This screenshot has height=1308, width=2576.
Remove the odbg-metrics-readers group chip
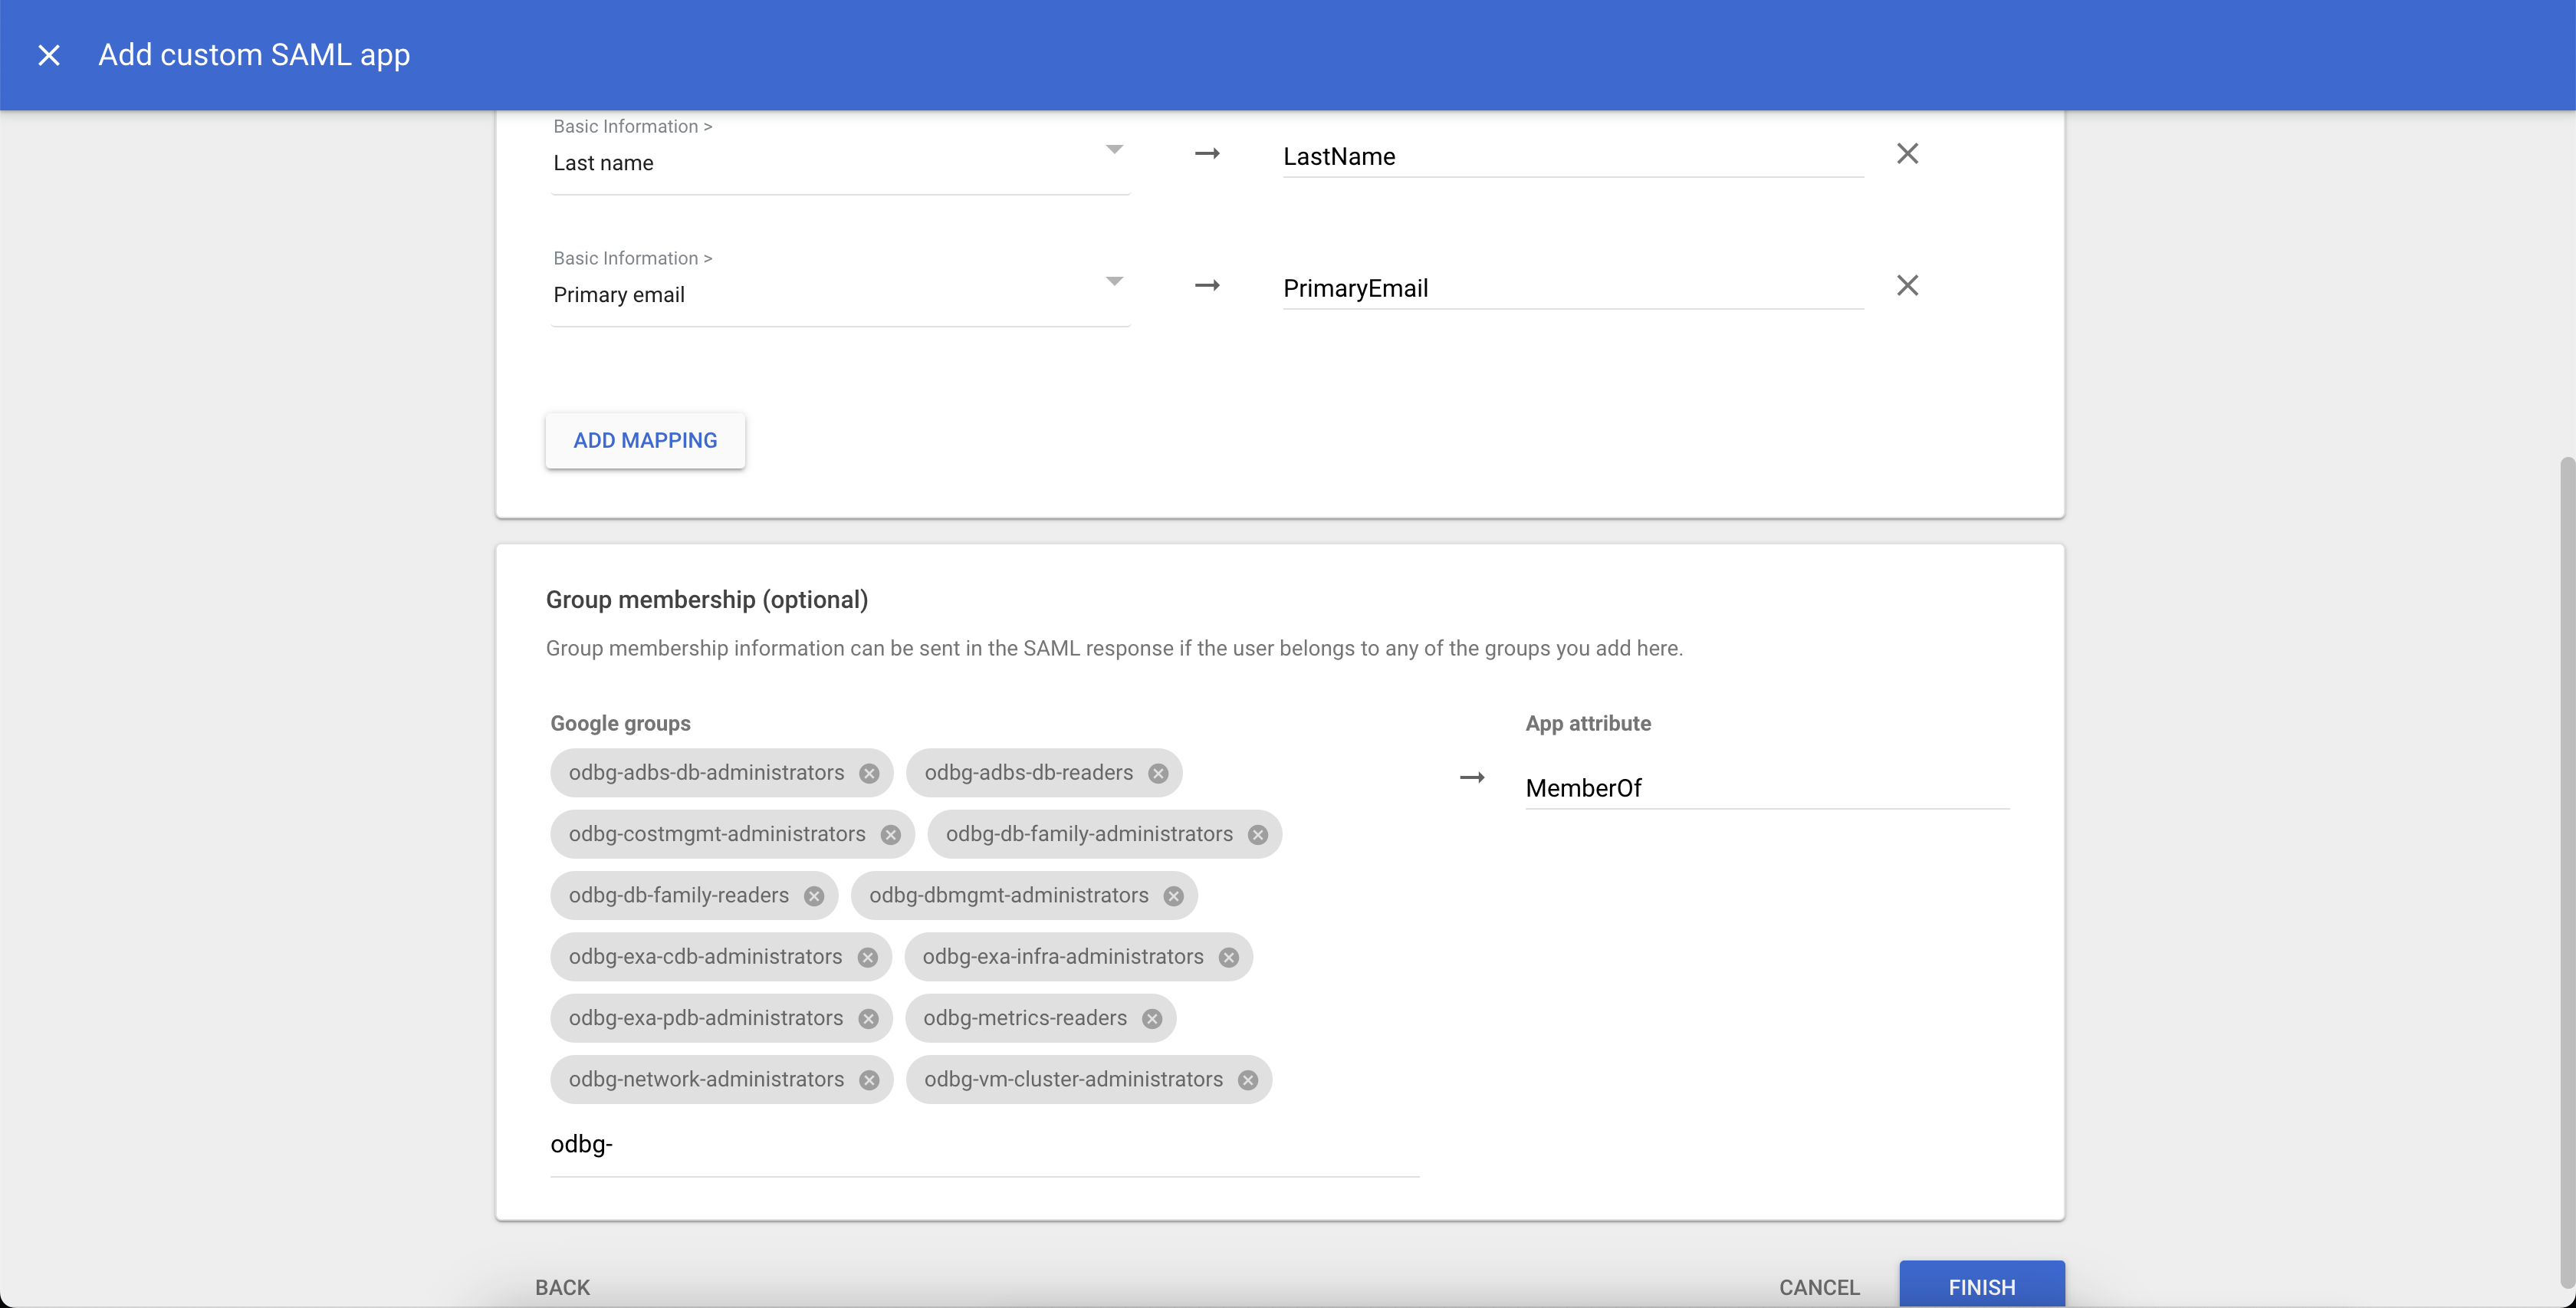(x=1152, y=1018)
